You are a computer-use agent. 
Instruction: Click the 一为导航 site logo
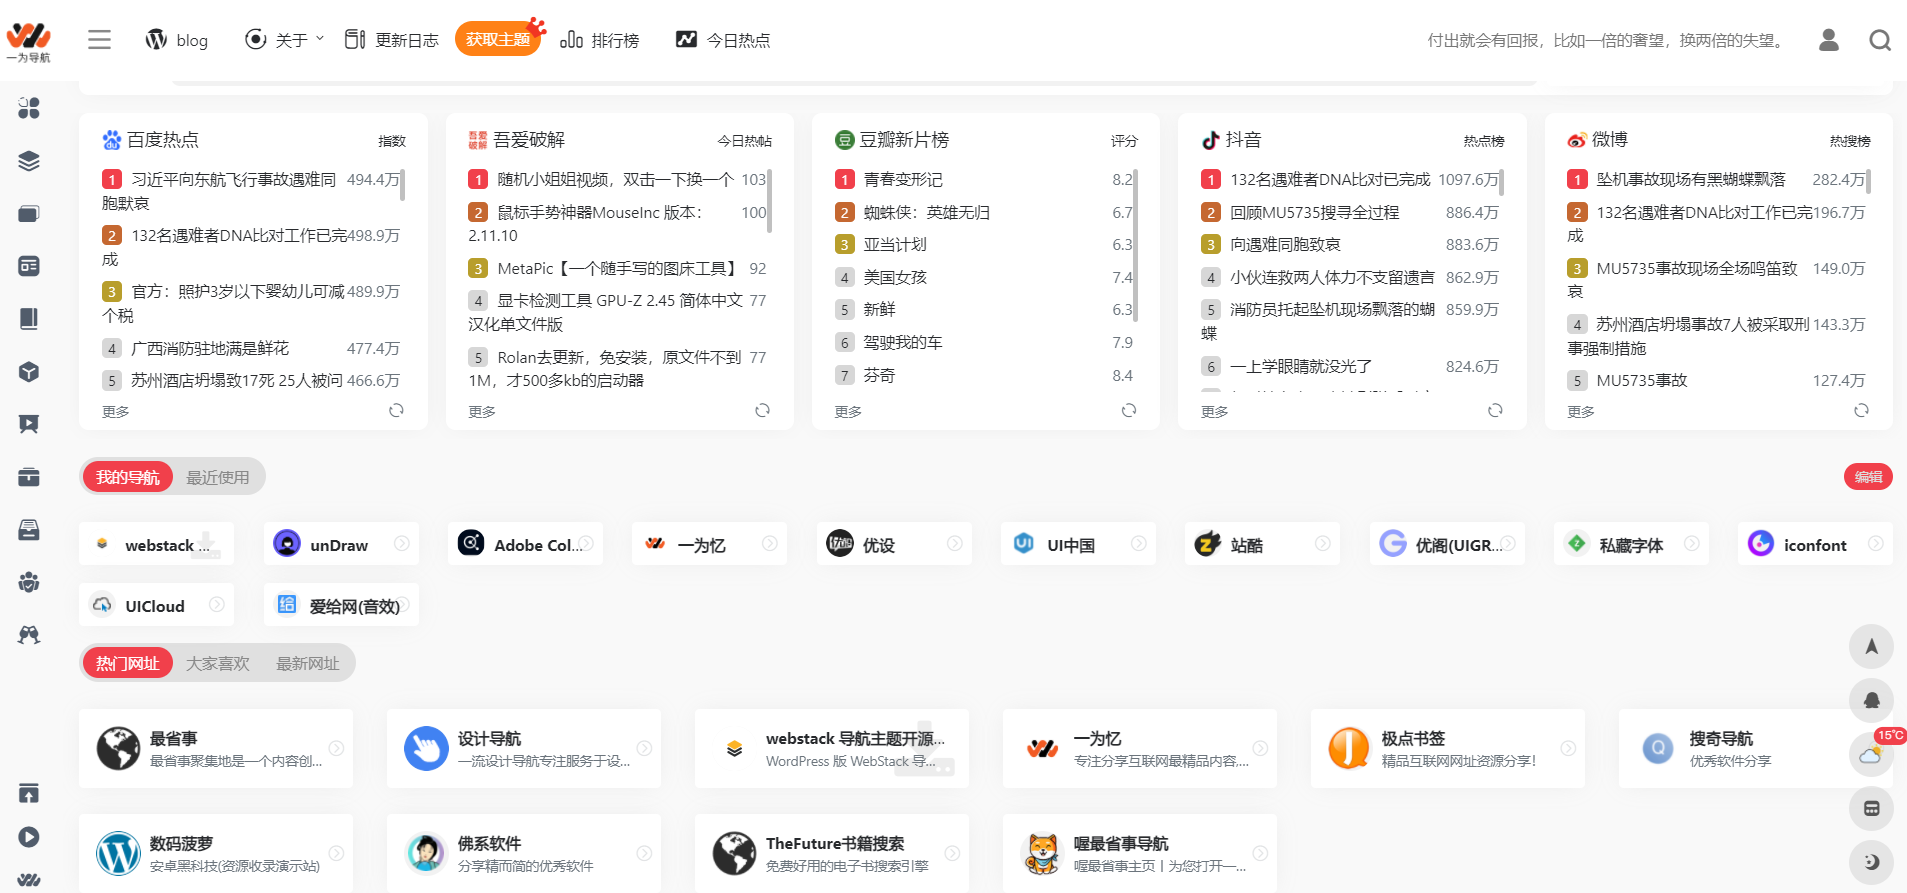click(28, 42)
